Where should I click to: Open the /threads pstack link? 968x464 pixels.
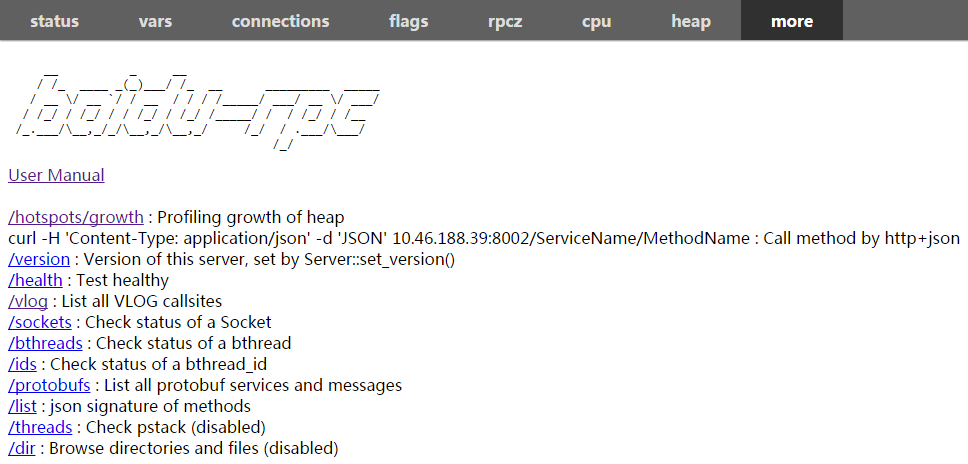[40, 427]
